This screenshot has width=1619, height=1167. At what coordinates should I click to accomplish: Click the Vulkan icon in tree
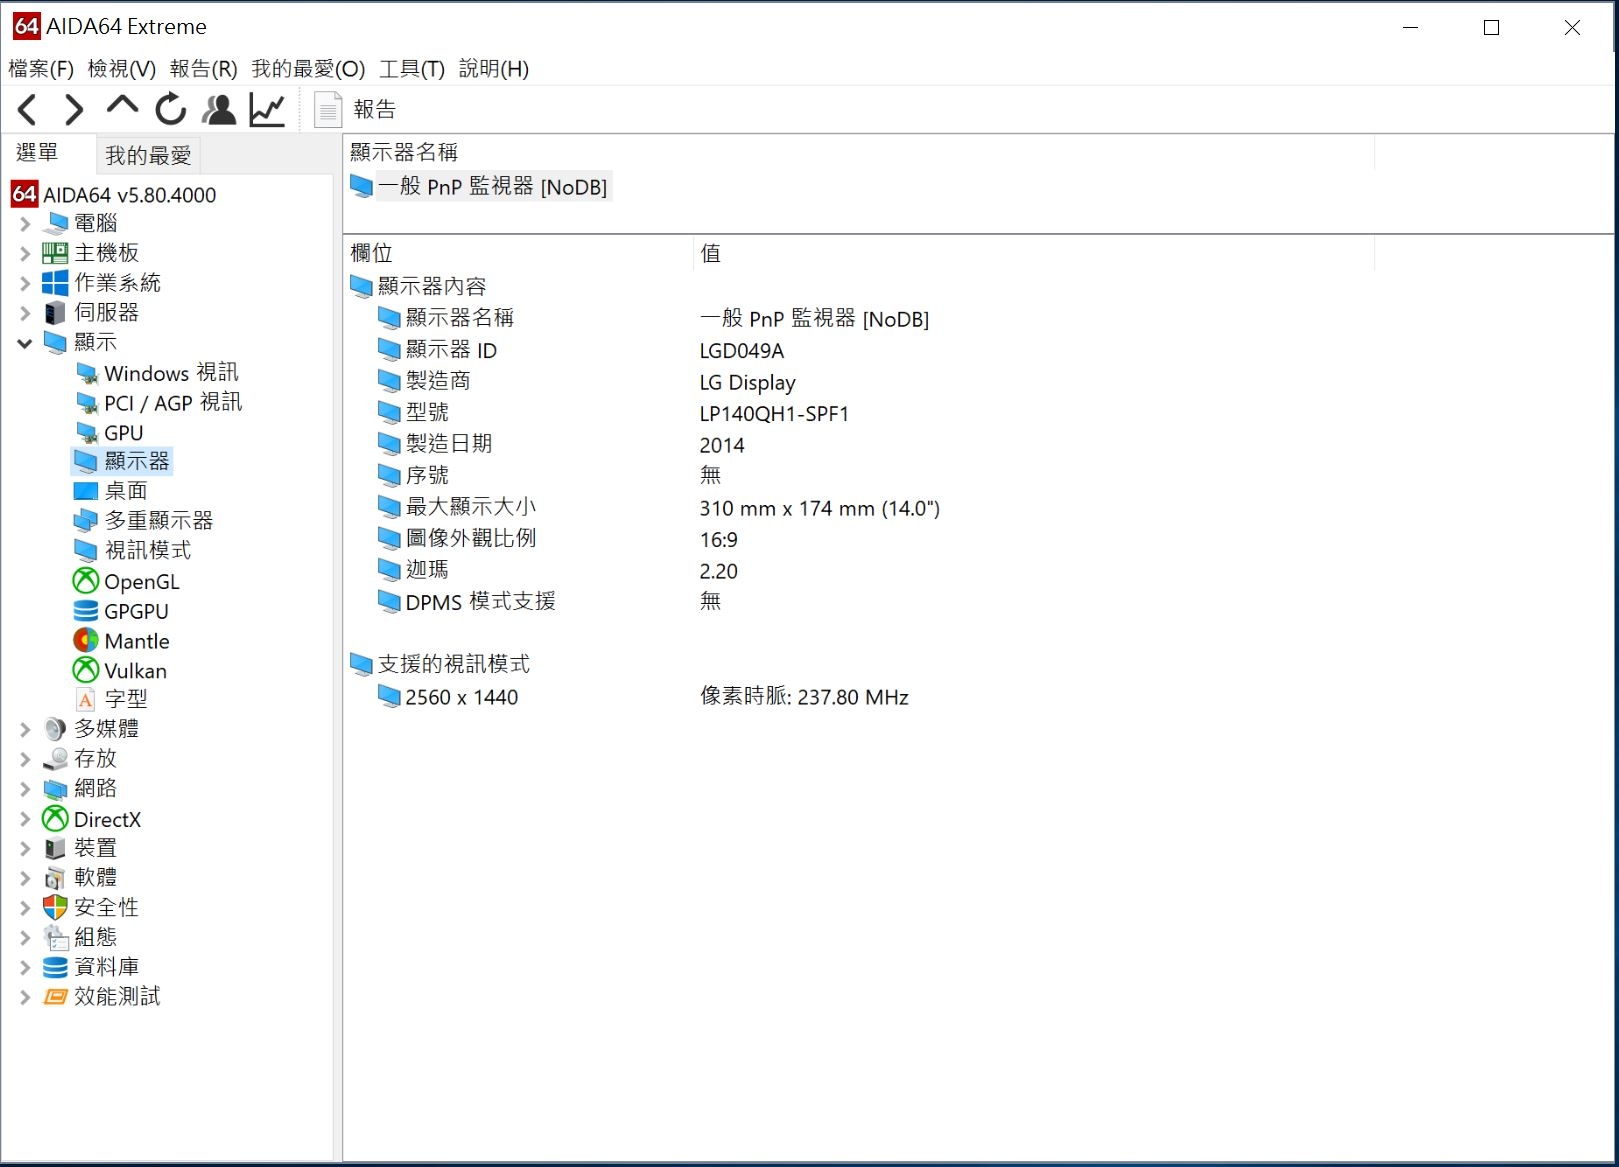(x=86, y=670)
